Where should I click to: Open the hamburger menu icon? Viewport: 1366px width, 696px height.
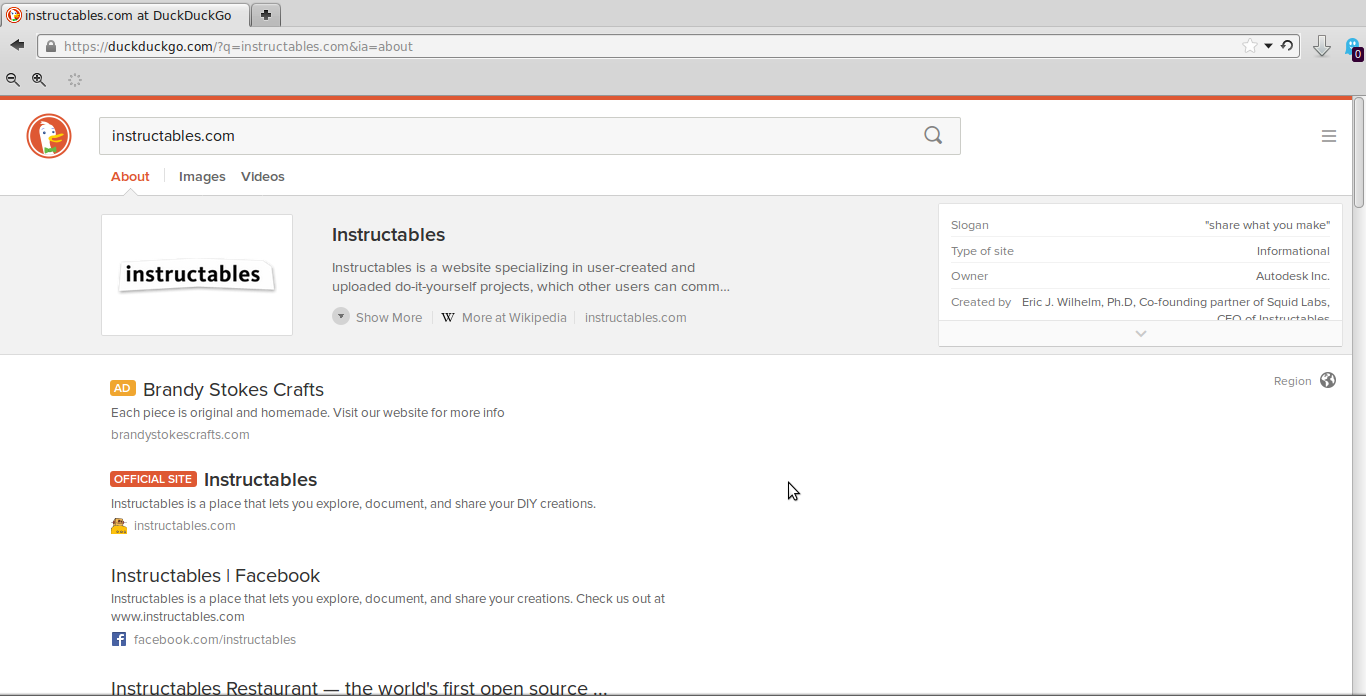[1329, 136]
